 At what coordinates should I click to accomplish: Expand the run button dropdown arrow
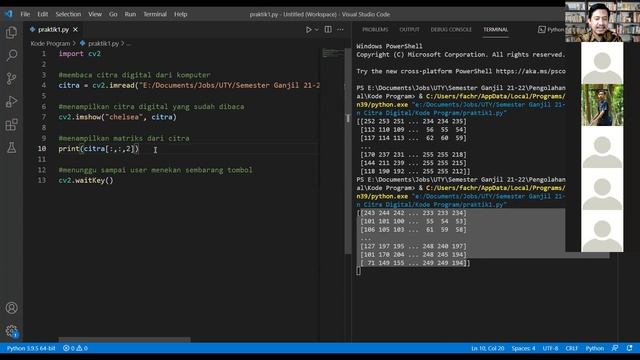[317, 29]
